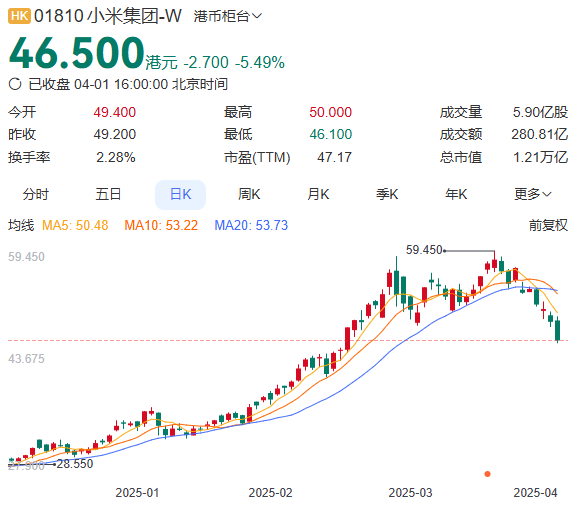Click the 28.550 low price annotation
Screen dimensions: 581x513
[x=74, y=464]
